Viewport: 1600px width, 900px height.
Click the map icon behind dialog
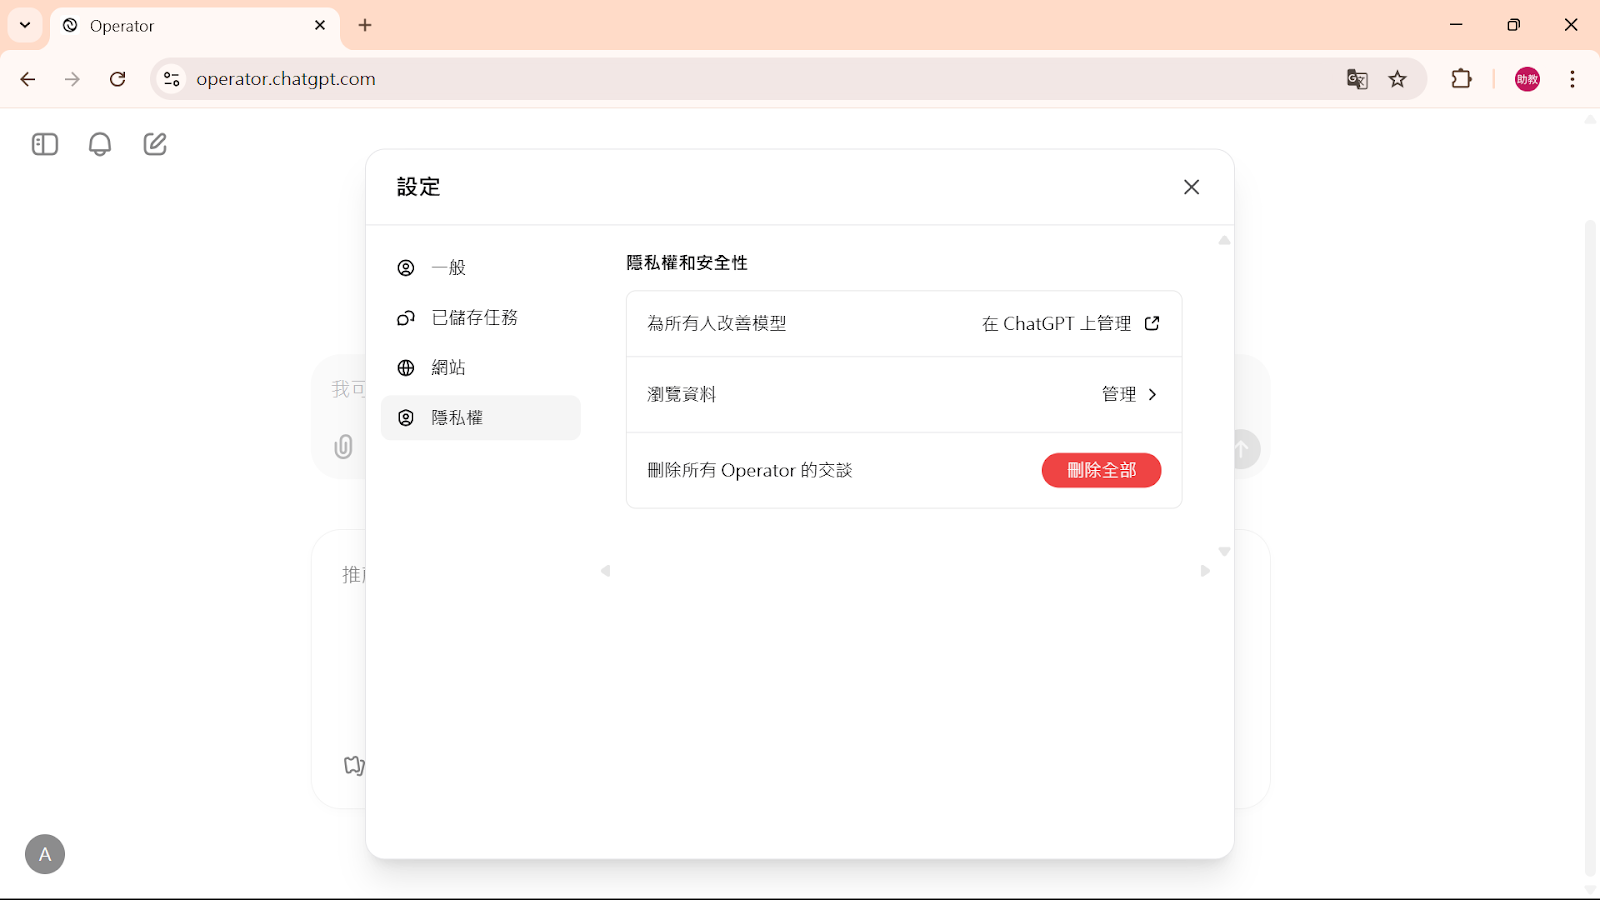click(354, 765)
